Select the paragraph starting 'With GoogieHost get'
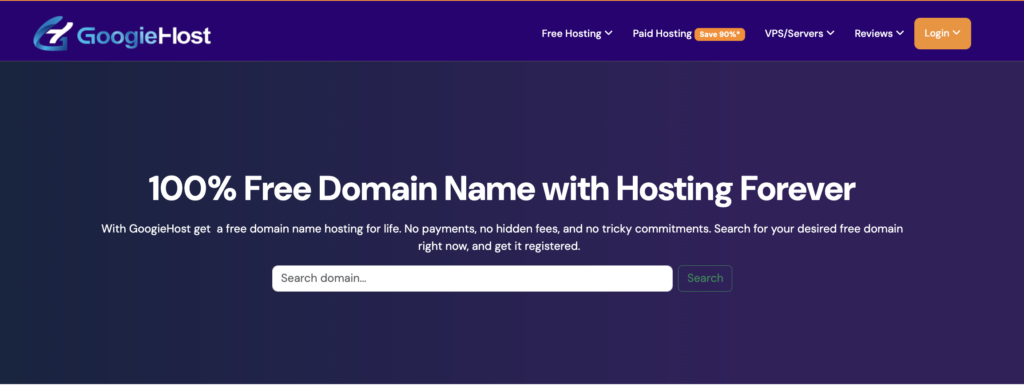This screenshot has height=385, width=1024. tap(502, 238)
